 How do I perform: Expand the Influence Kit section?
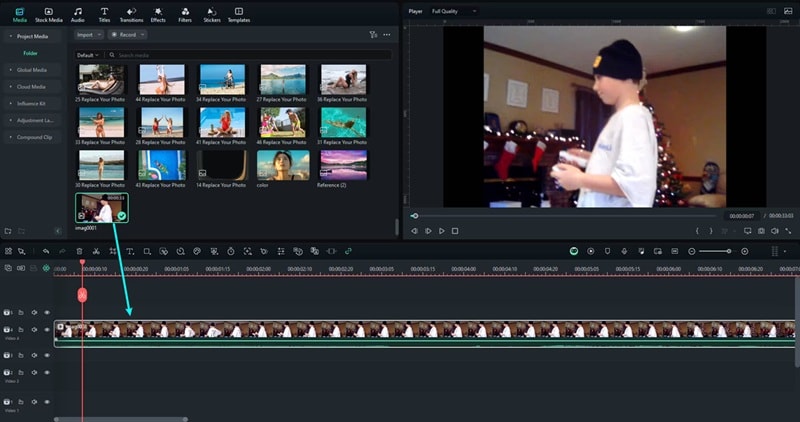tap(31, 104)
